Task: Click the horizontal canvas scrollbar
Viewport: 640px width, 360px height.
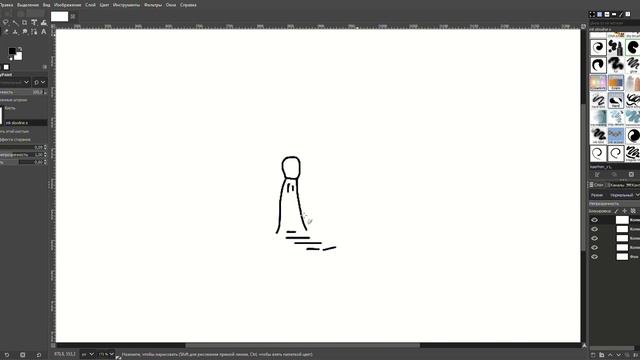Action: pos(302,346)
